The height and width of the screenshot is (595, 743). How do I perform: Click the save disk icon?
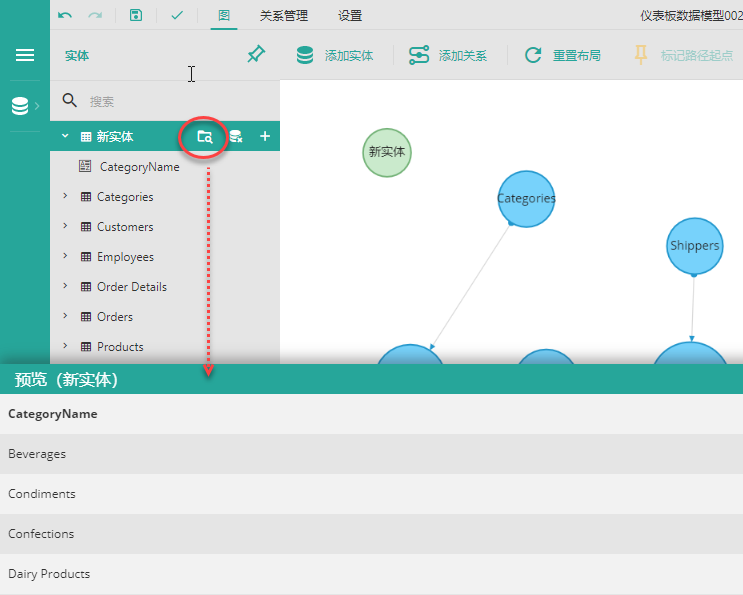(136, 16)
